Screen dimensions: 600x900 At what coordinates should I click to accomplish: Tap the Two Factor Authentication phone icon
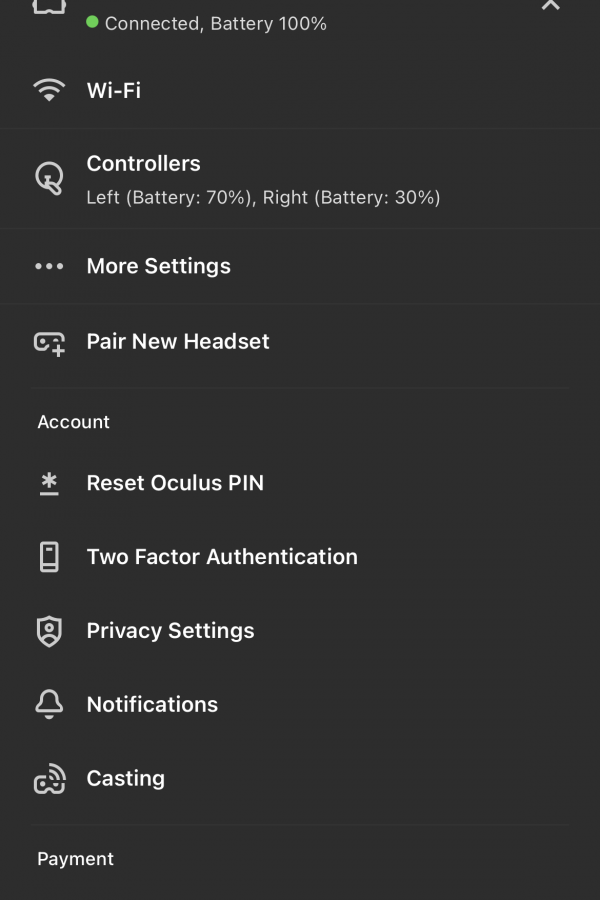pyautogui.click(x=49, y=557)
